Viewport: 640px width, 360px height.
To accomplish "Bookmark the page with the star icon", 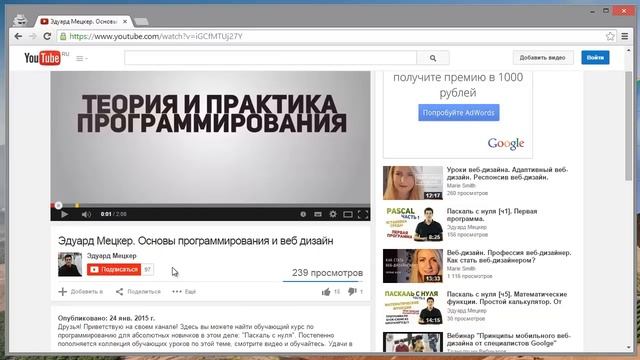I will pyautogui.click(x=610, y=36).
